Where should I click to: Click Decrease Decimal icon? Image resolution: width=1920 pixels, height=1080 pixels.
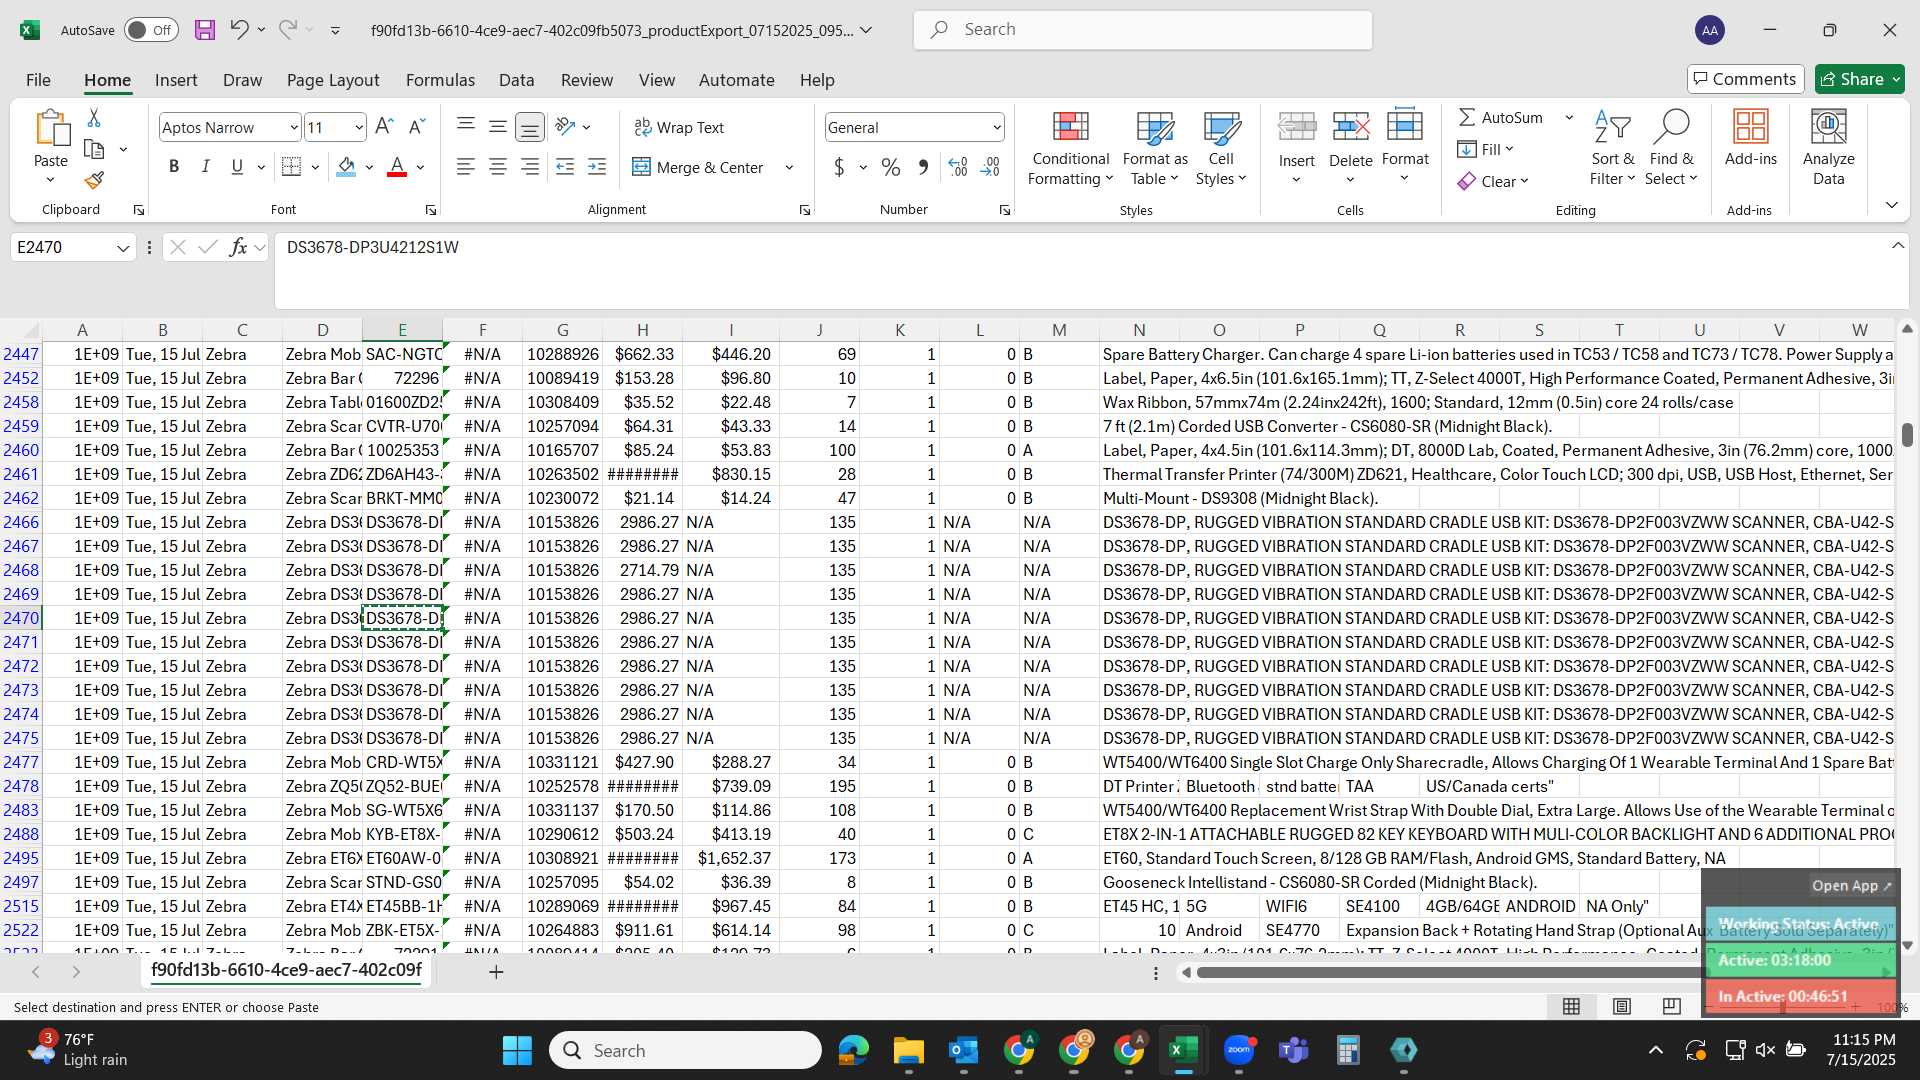(x=990, y=167)
